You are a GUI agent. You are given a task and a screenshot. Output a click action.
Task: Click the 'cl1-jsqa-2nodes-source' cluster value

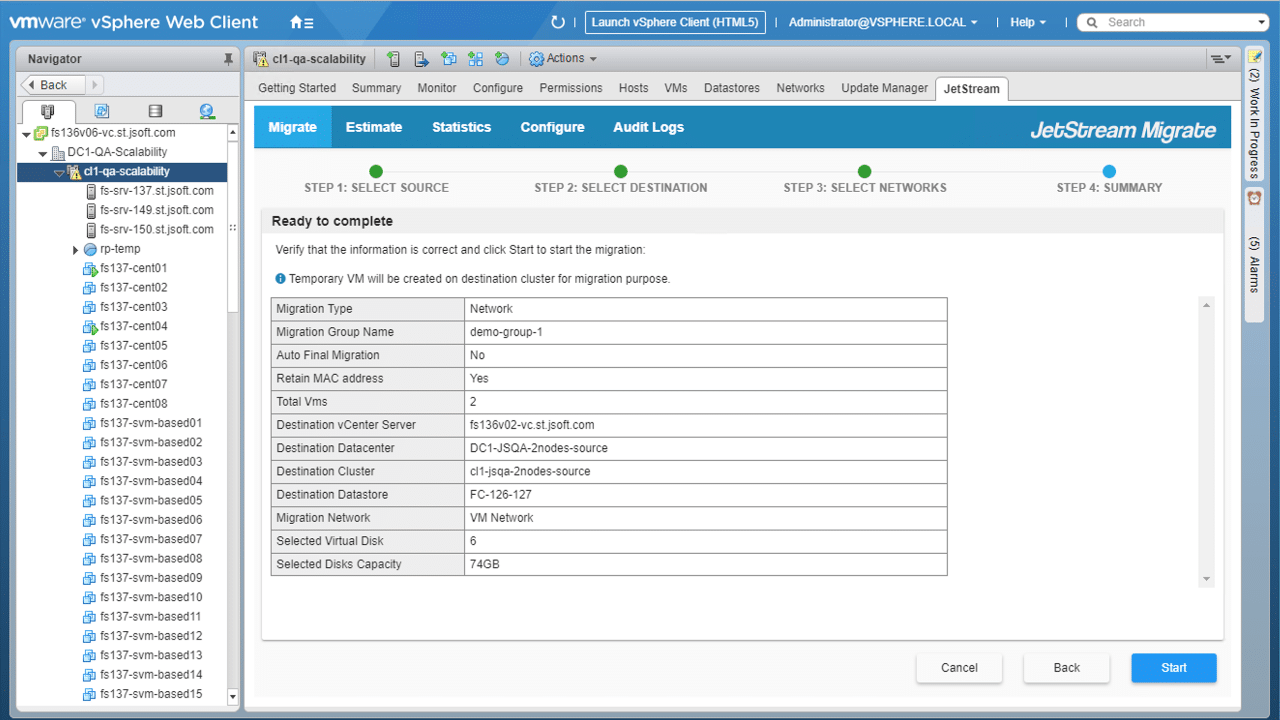click(530, 471)
